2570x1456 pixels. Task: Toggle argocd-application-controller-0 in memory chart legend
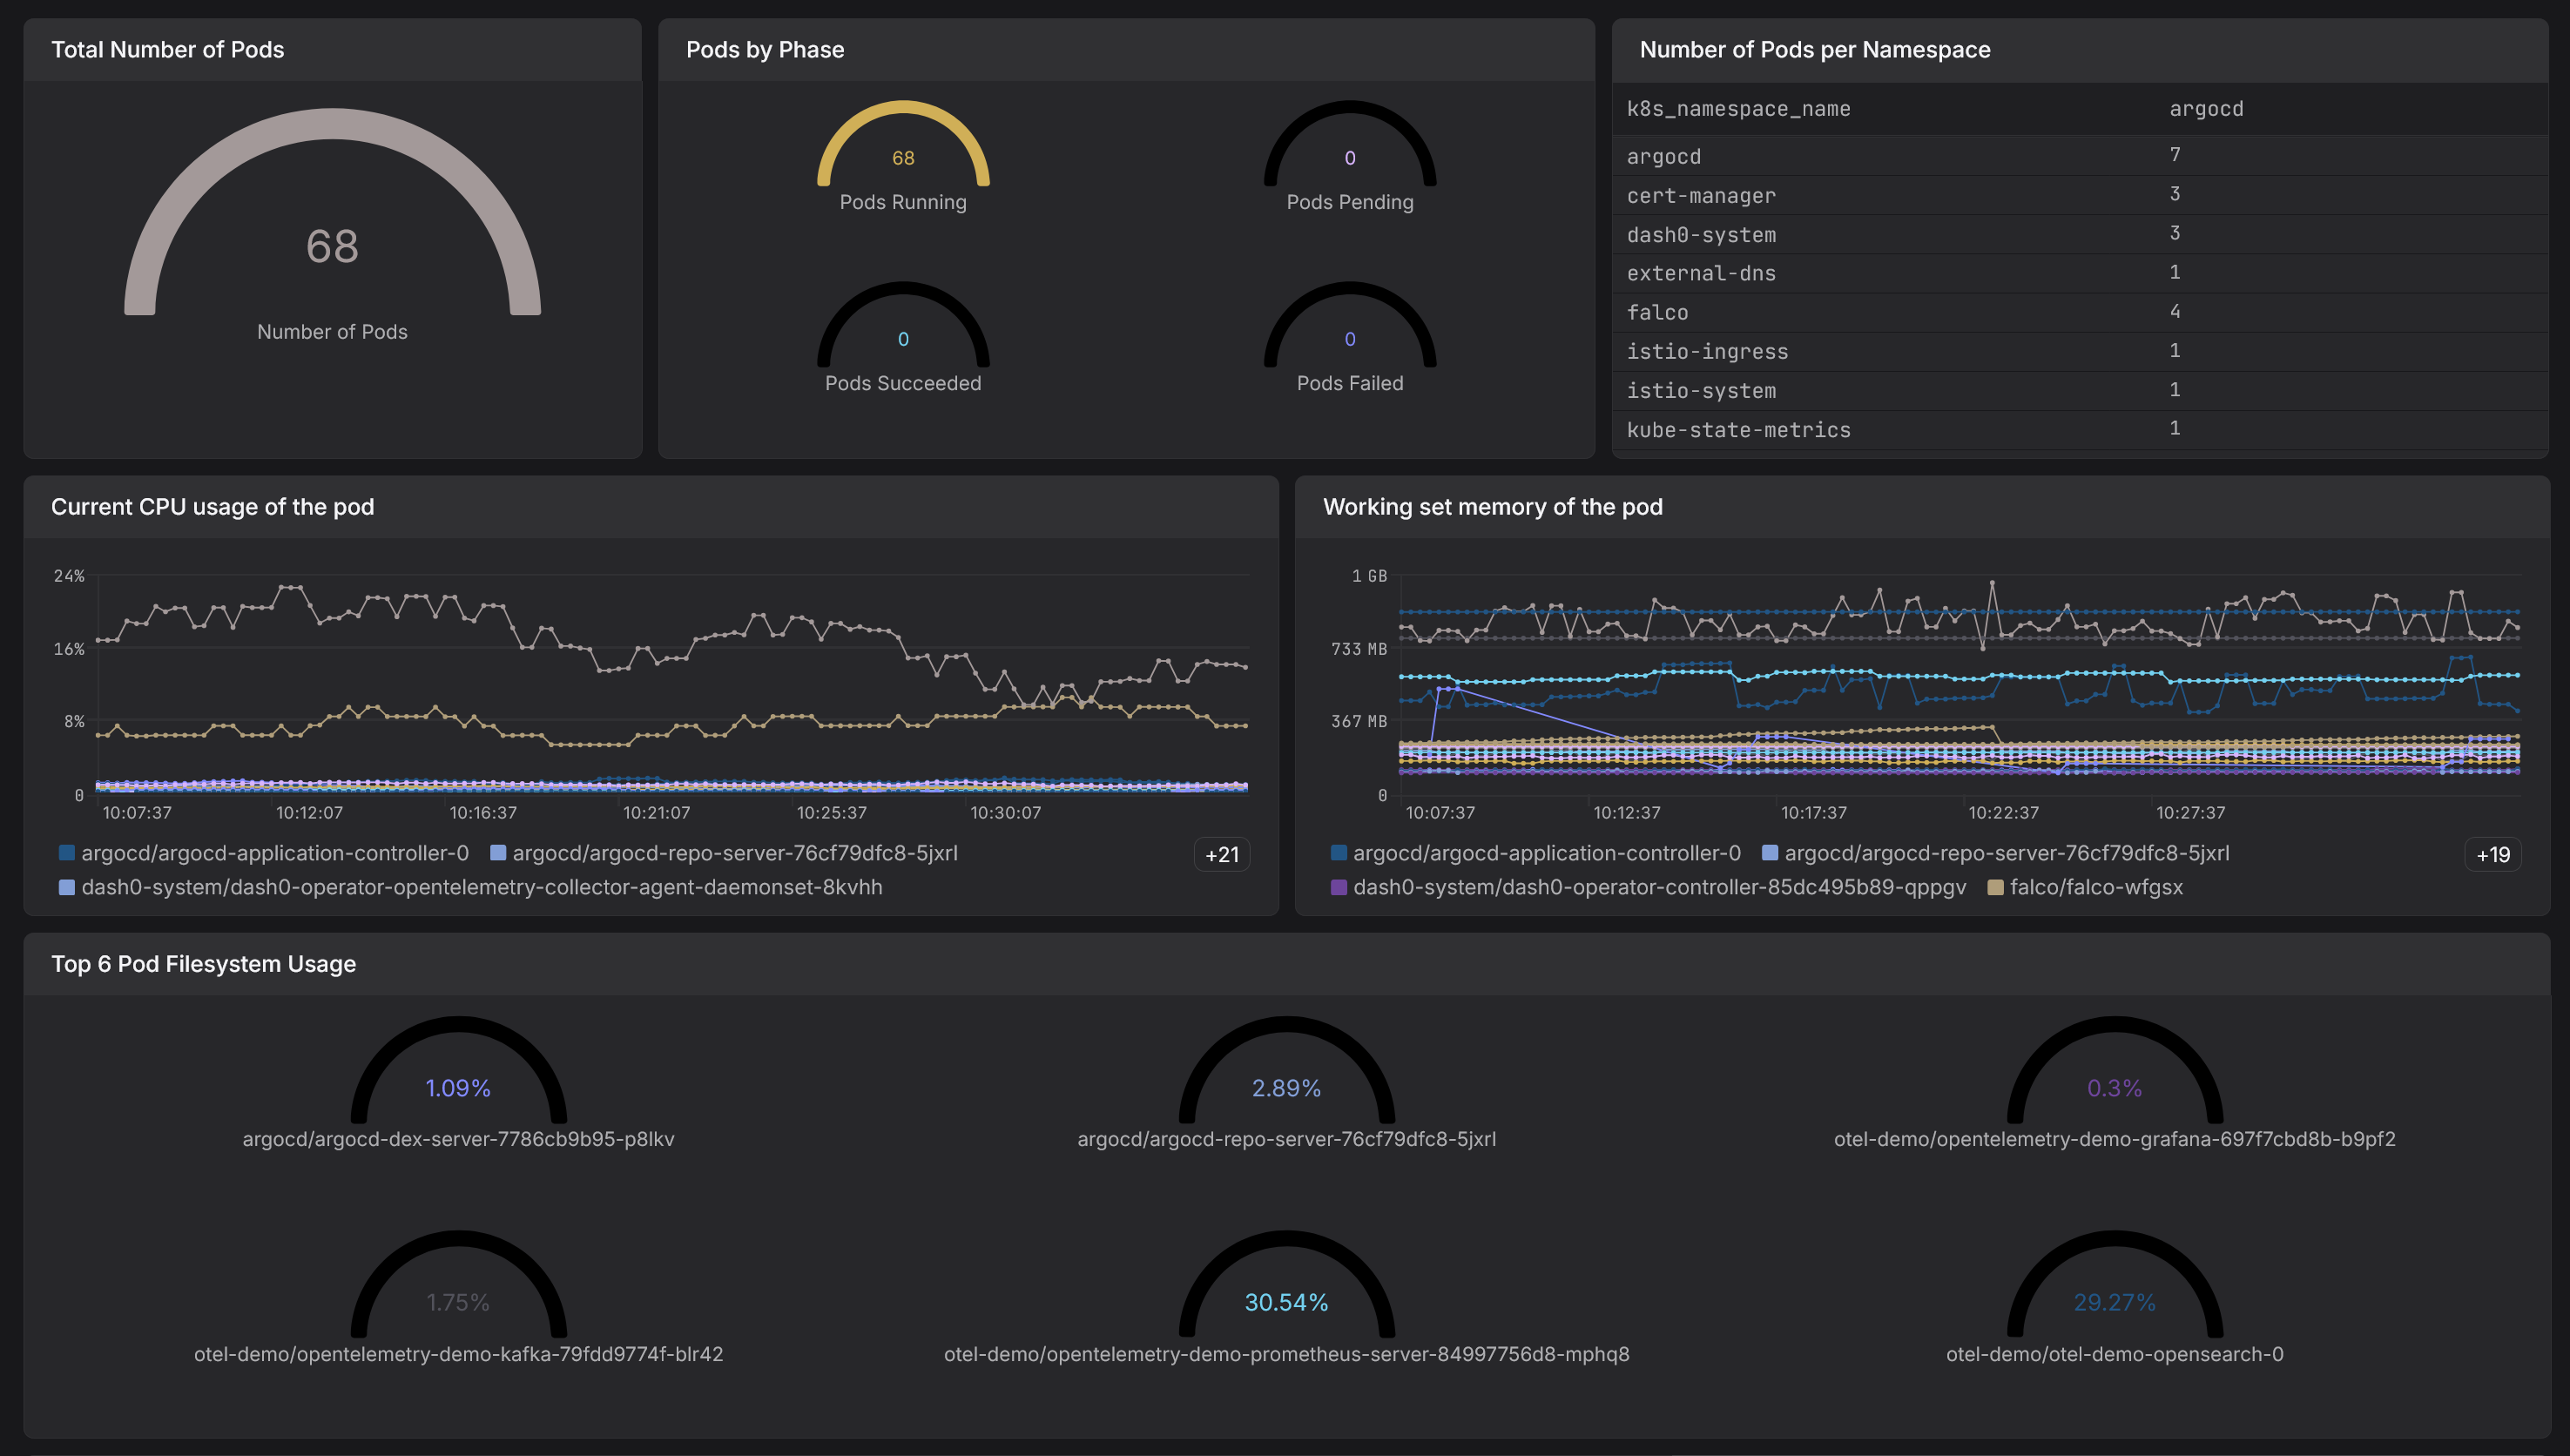[x=1546, y=853]
